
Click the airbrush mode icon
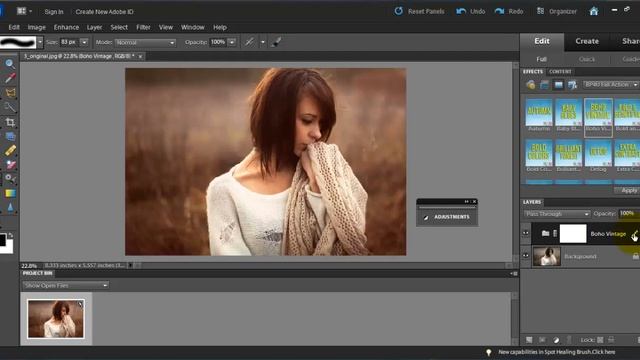pos(249,42)
